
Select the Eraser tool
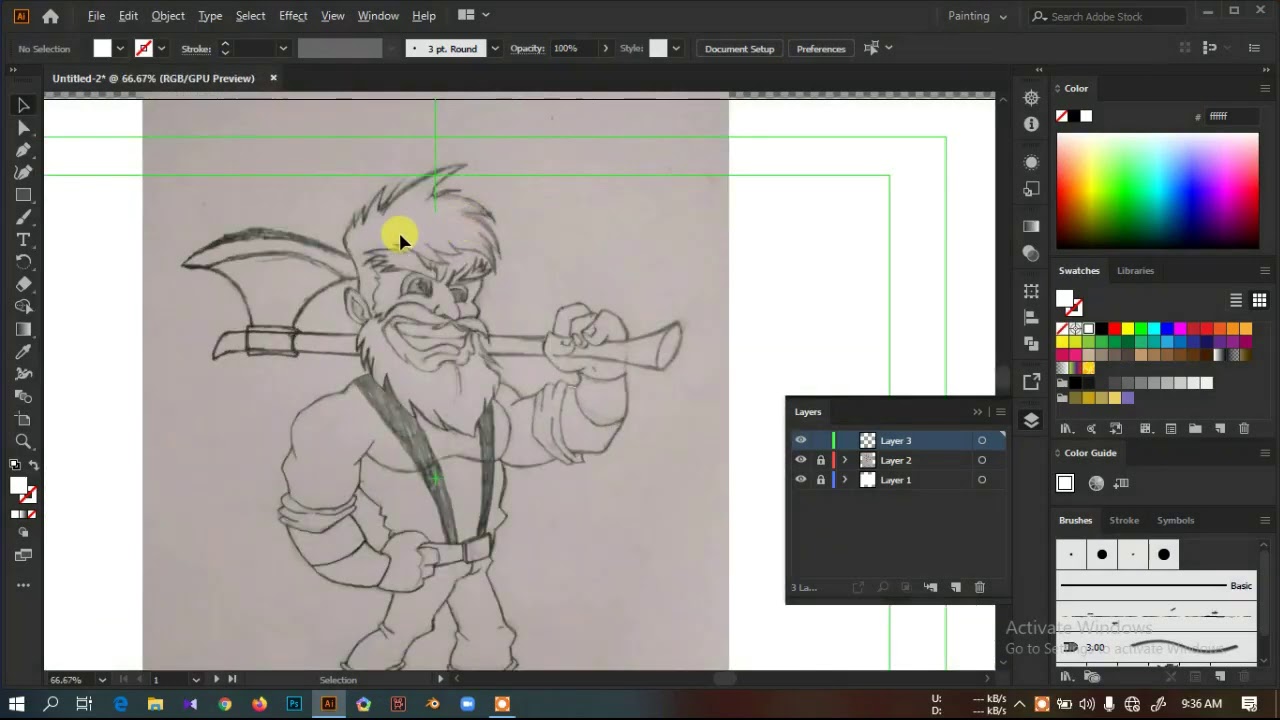pyautogui.click(x=23, y=285)
